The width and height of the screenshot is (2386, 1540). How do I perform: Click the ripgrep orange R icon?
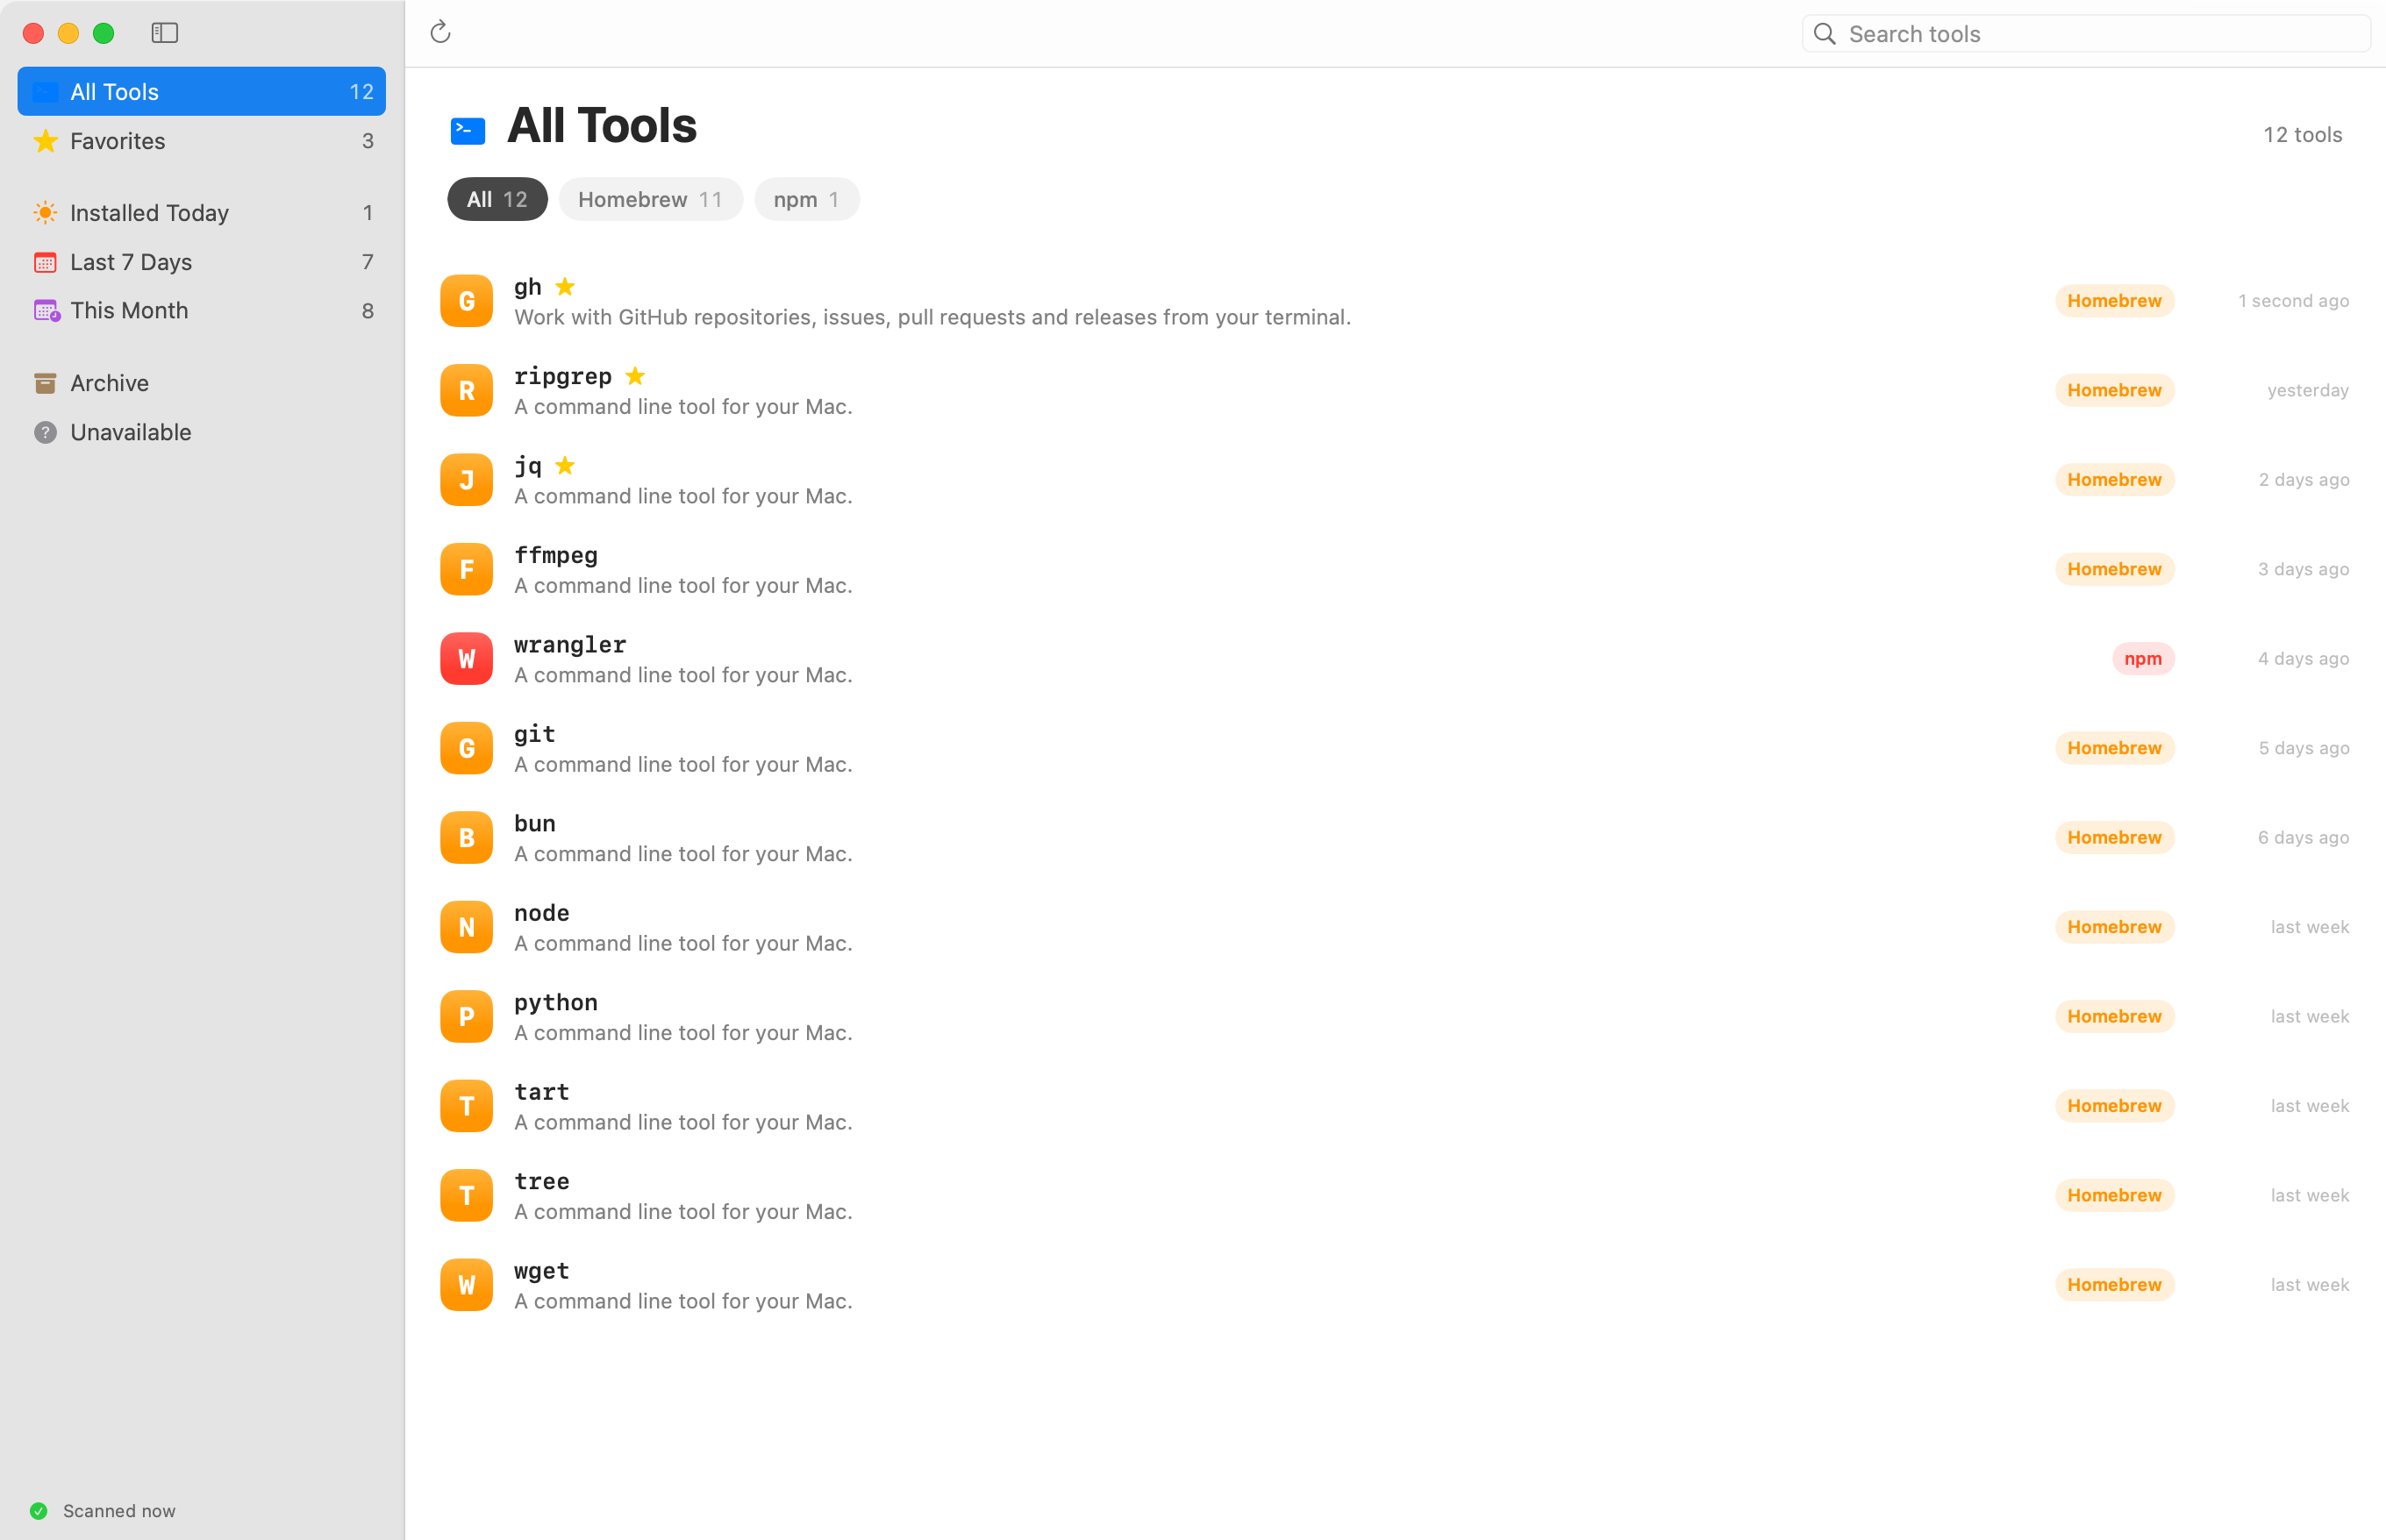pyautogui.click(x=467, y=390)
